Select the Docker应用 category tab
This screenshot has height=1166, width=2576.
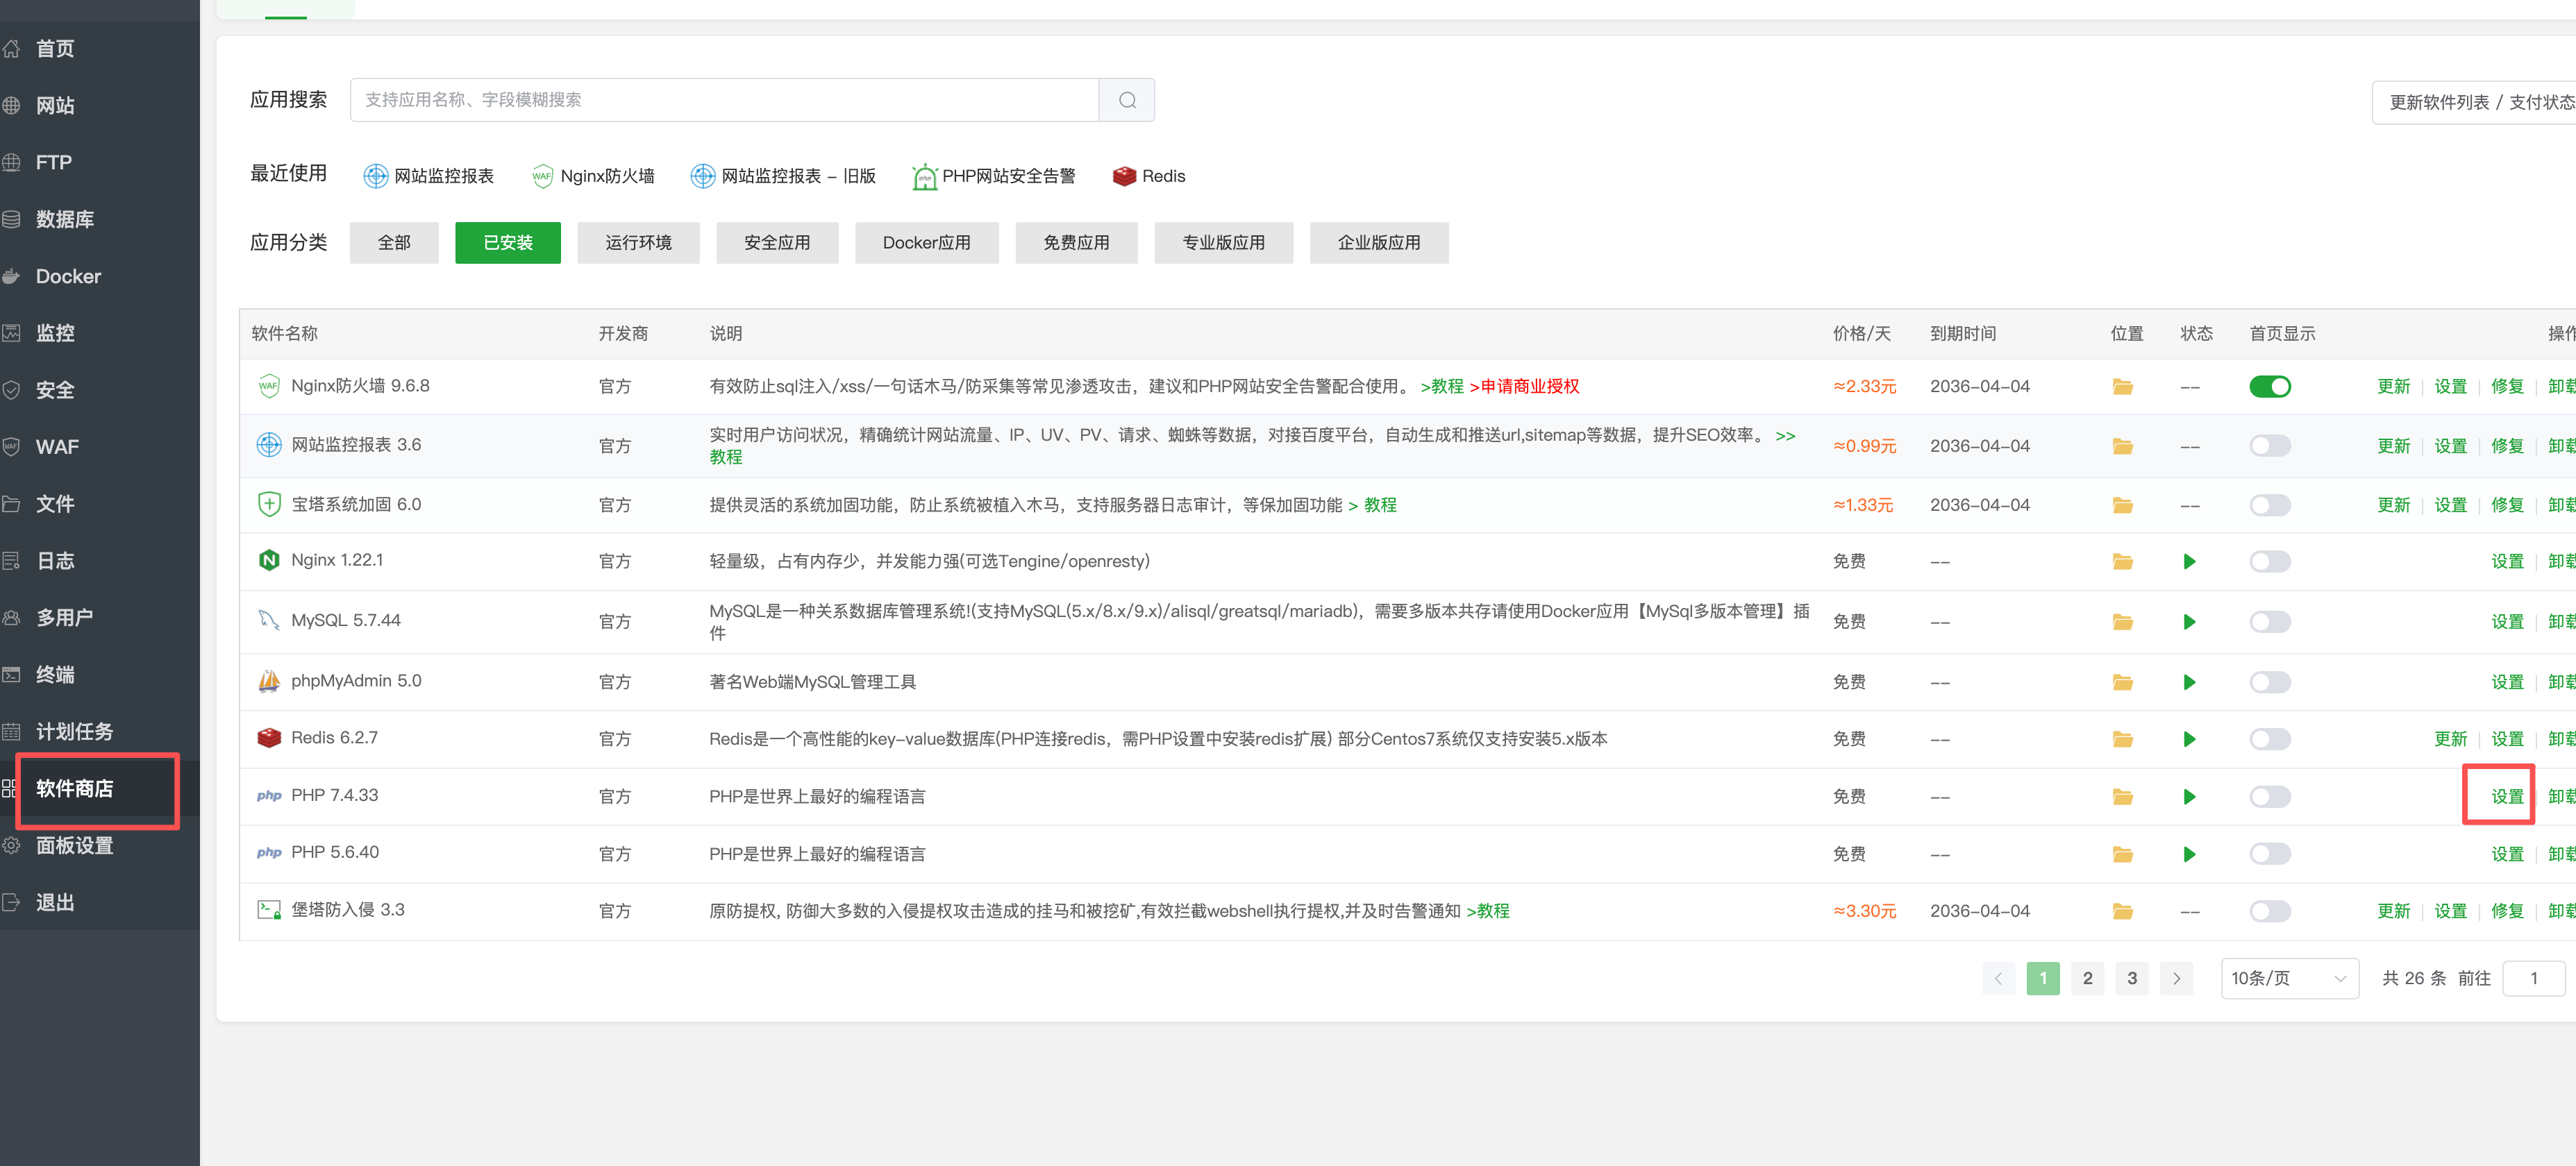[926, 243]
